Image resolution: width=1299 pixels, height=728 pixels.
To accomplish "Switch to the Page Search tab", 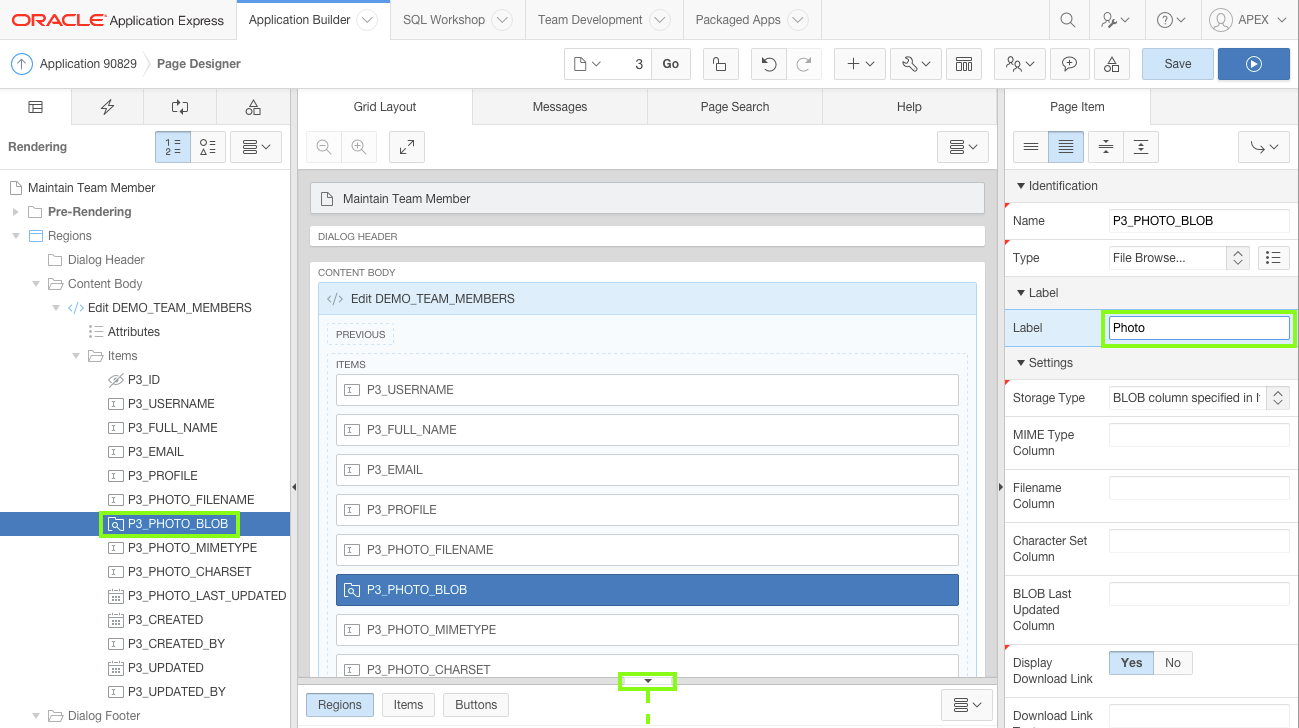I will 735,107.
